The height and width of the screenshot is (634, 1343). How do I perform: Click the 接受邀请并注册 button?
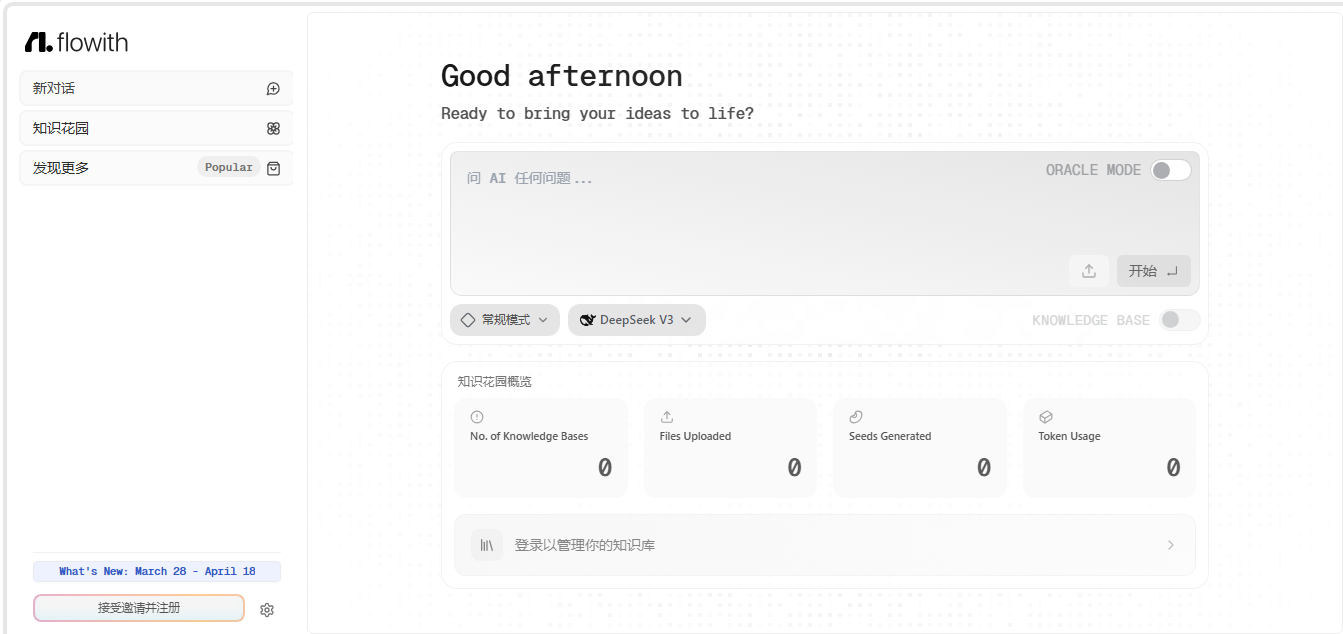[x=139, y=608]
